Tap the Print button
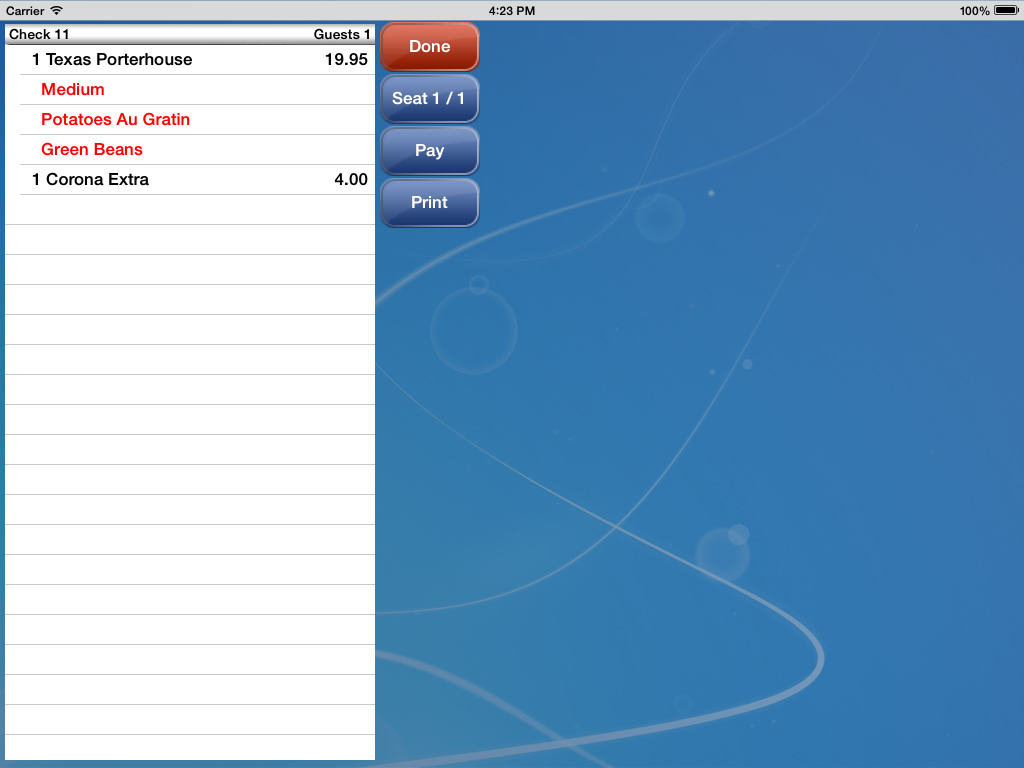The height and width of the screenshot is (768, 1024). pyautogui.click(x=429, y=202)
